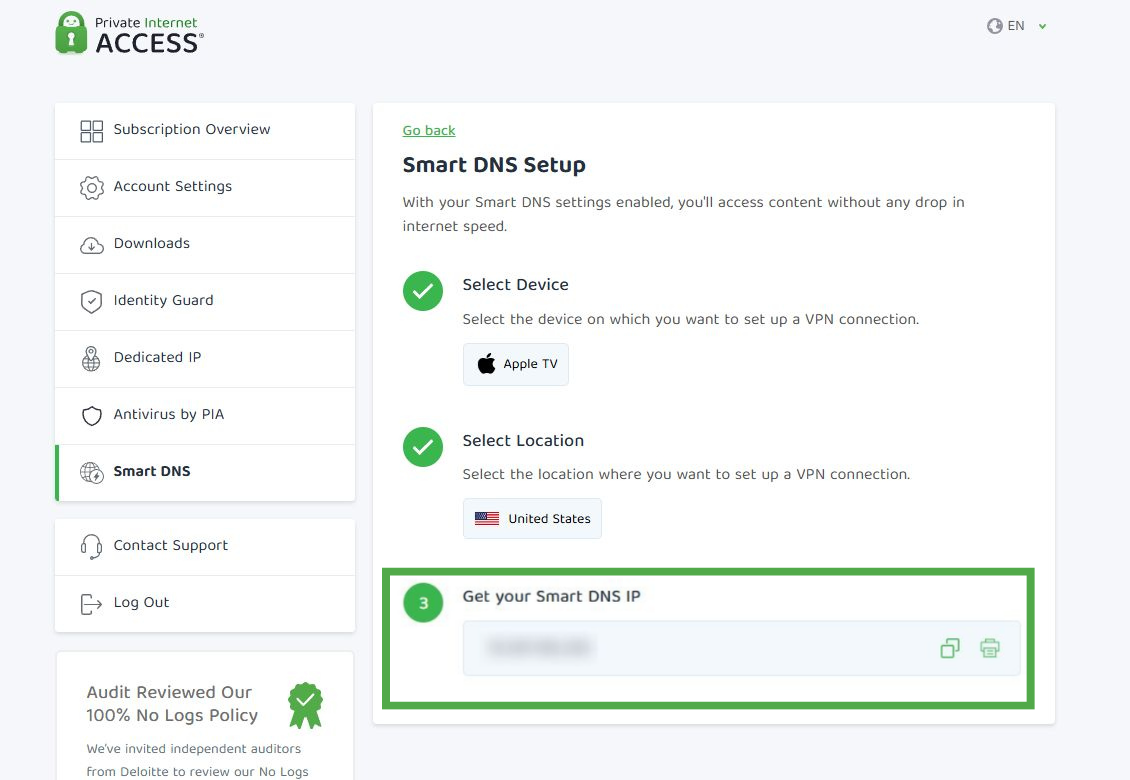Open Contact Support menu item
1130x780 pixels.
click(205, 546)
